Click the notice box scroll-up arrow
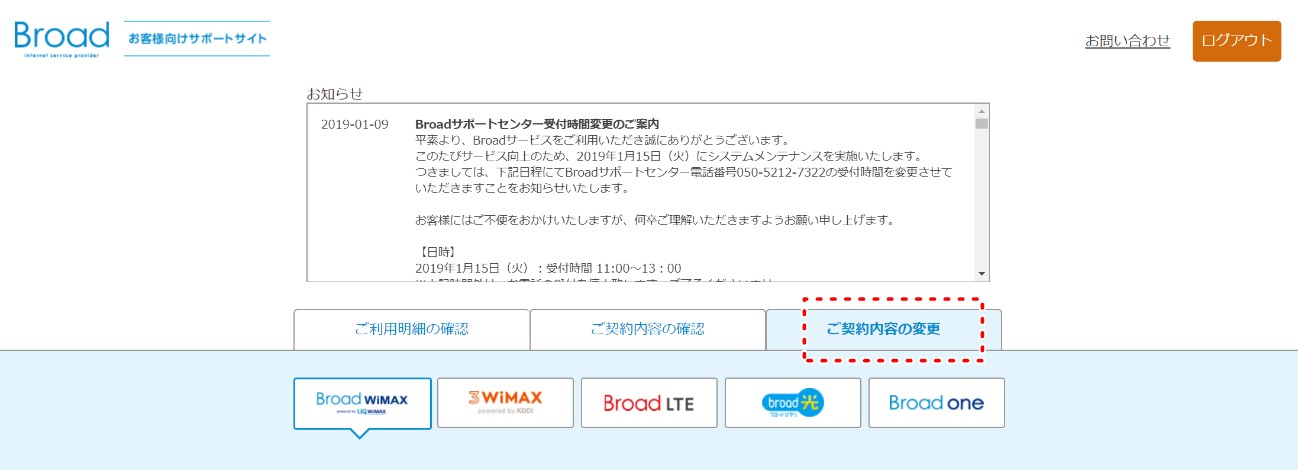The image size is (1298, 470). point(982,110)
